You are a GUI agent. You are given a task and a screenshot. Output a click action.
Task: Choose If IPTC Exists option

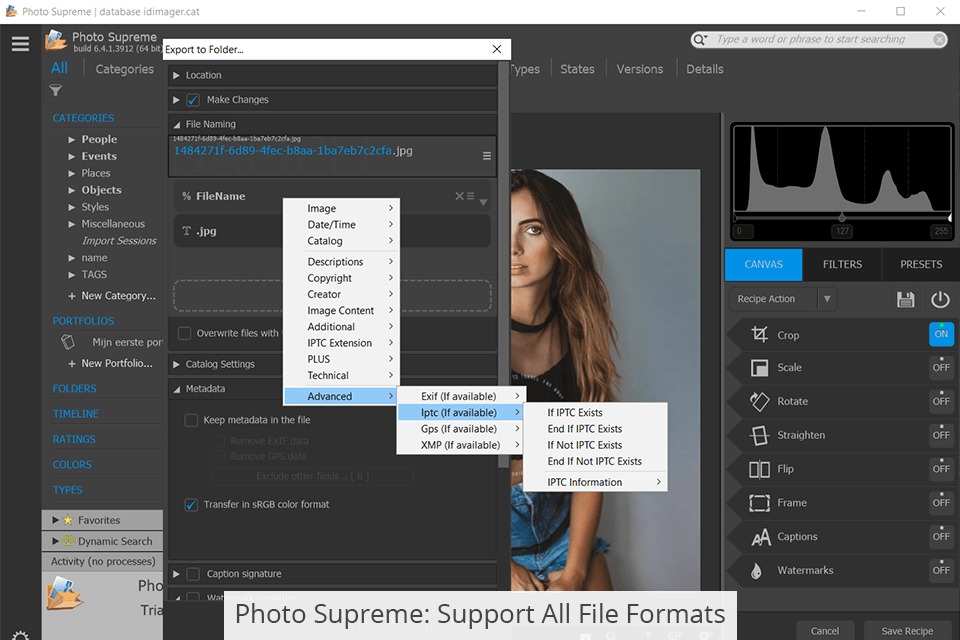pyautogui.click(x=594, y=413)
